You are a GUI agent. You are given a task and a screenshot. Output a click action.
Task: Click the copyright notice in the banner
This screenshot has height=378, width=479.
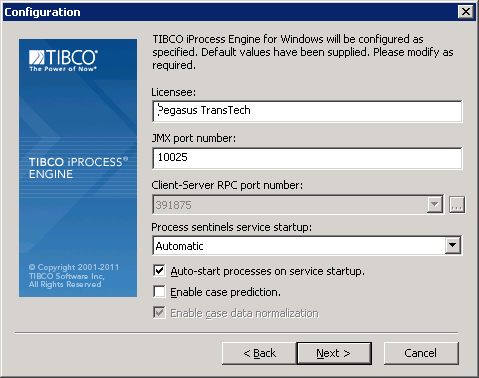[x=73, y=276]
